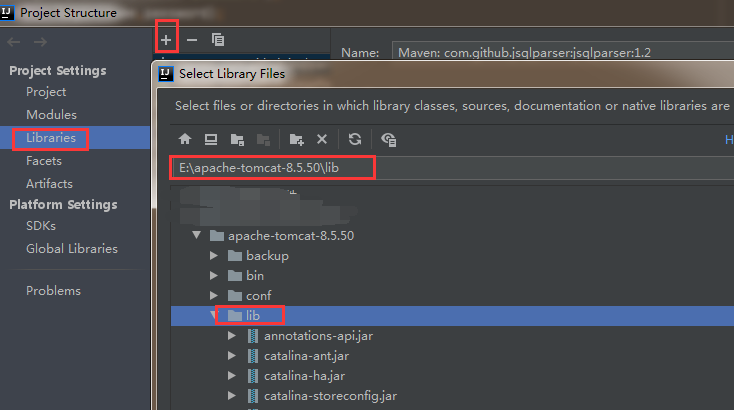Screen dimensions: 734x410
Task: Select the lib folder row
Action: coord(452,316)
